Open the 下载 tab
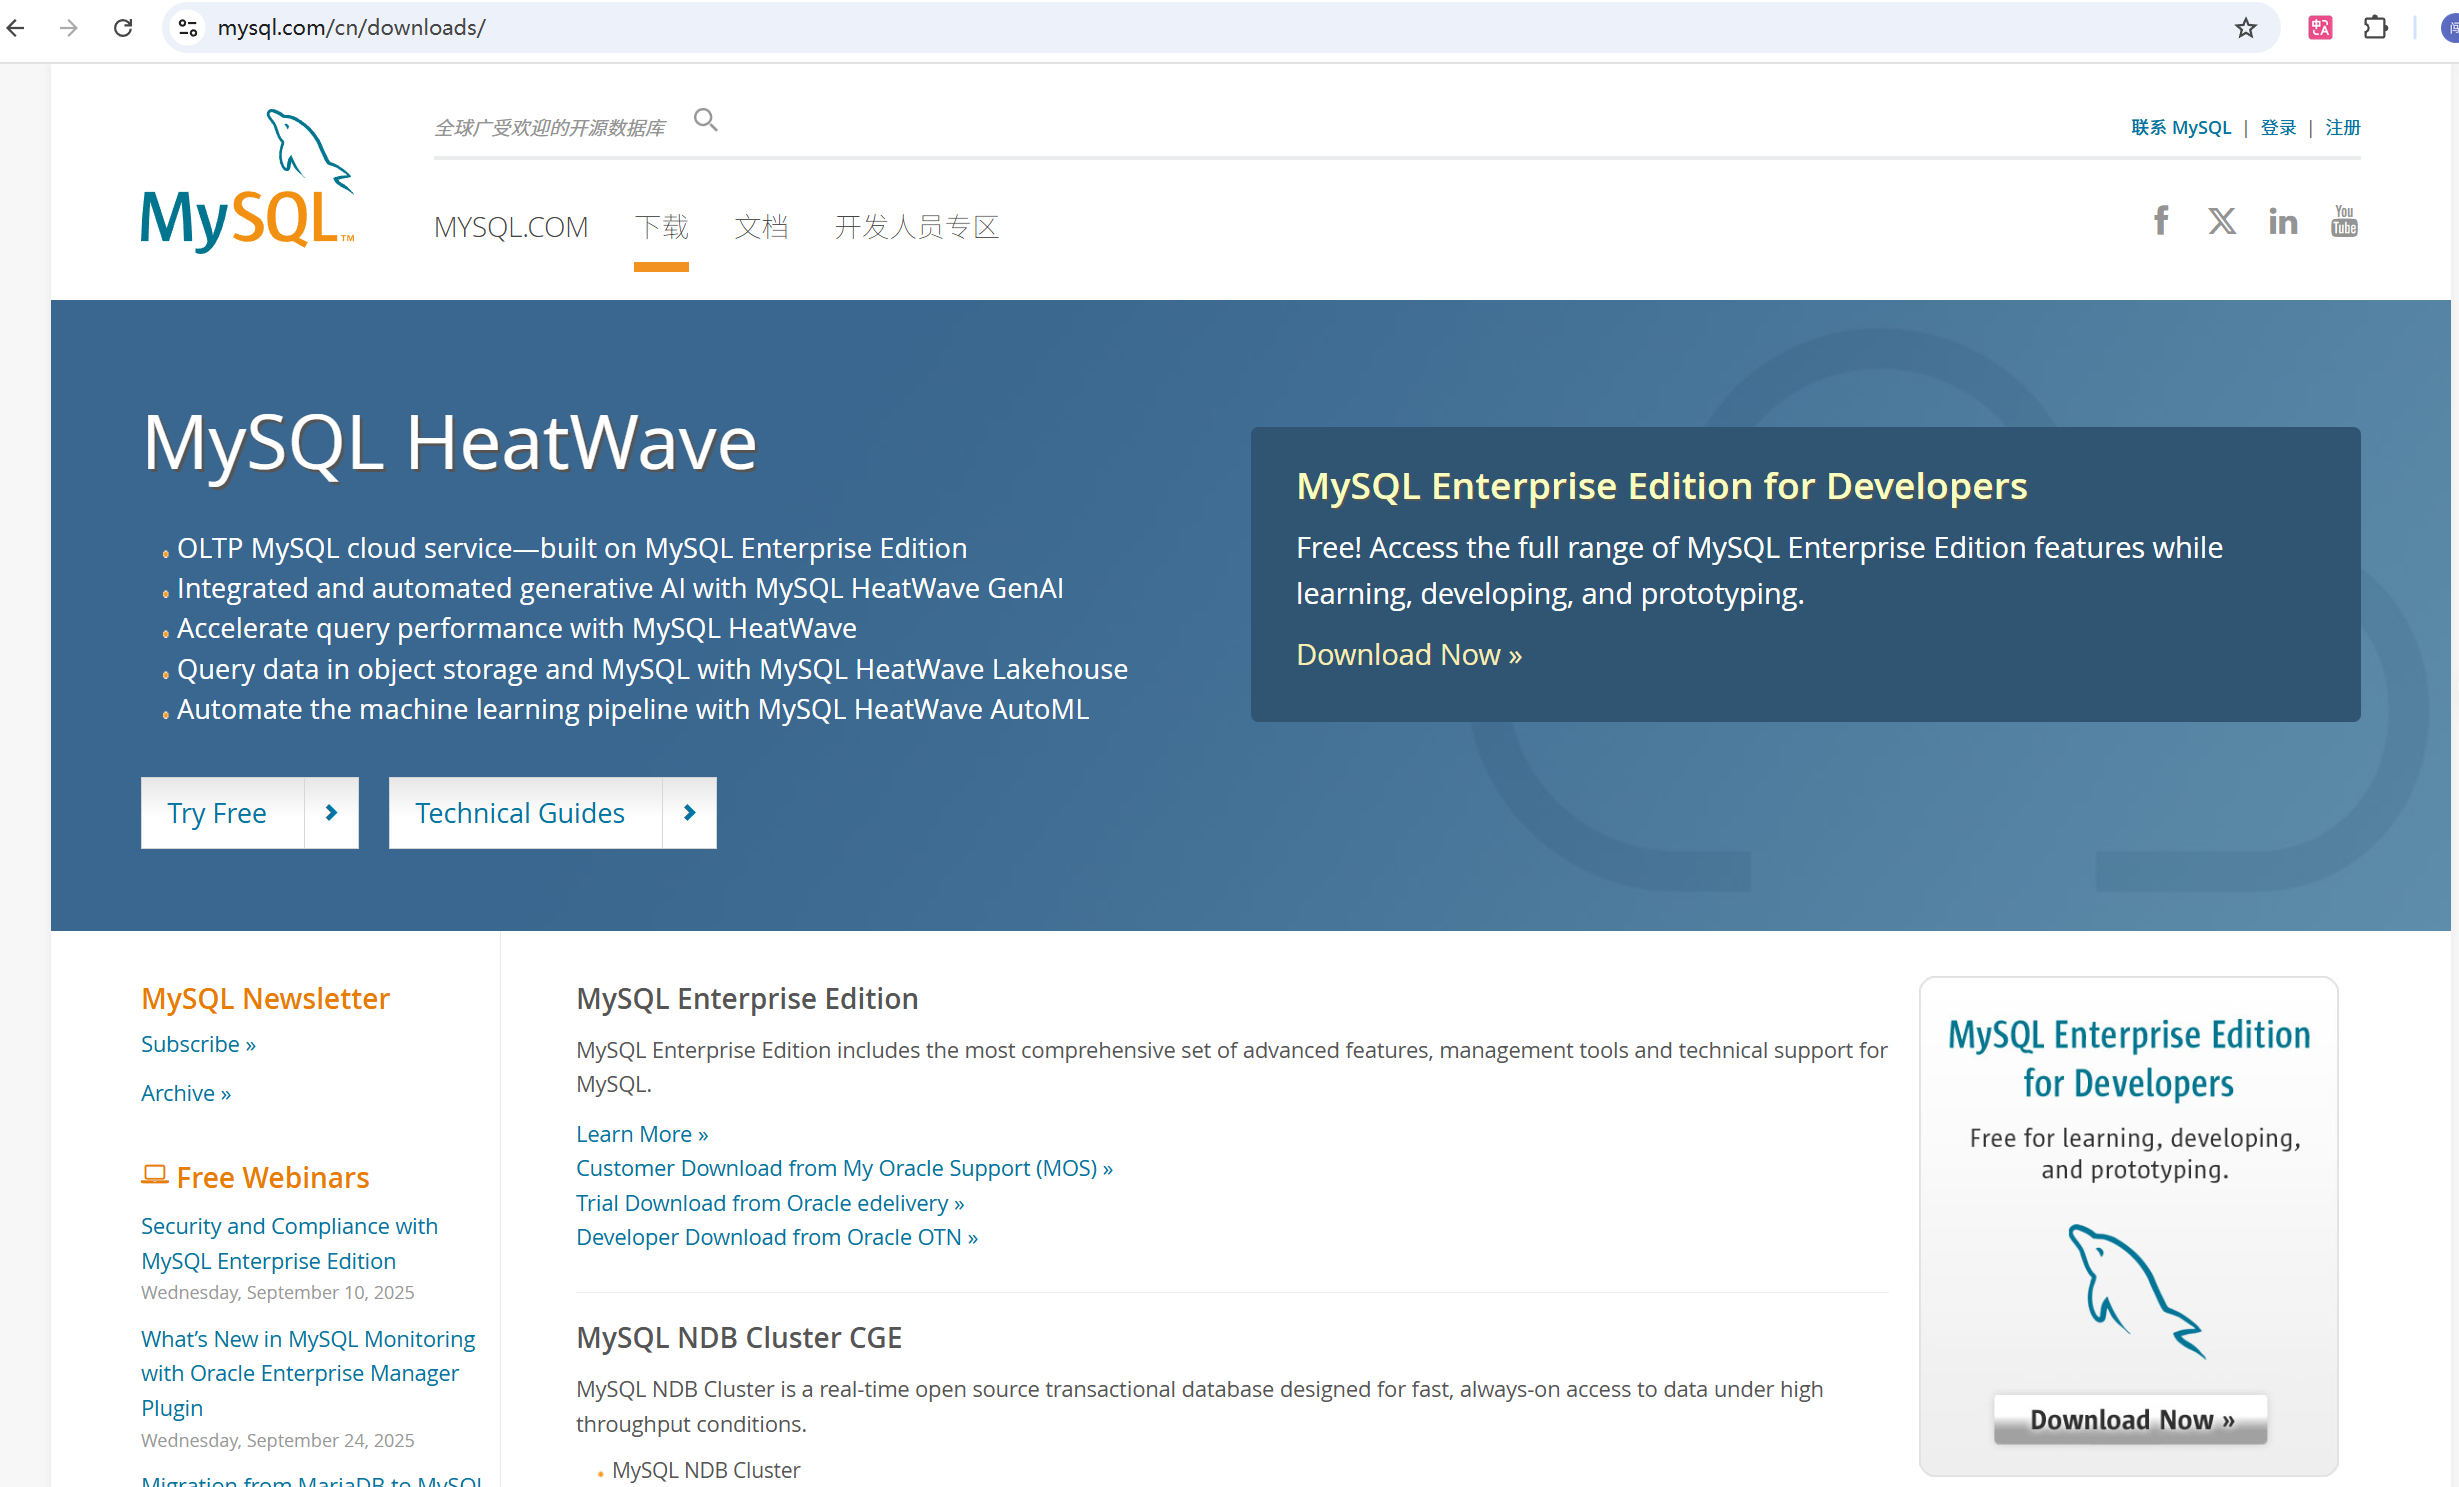The image size is (2459, 1487). click(661, 227)
